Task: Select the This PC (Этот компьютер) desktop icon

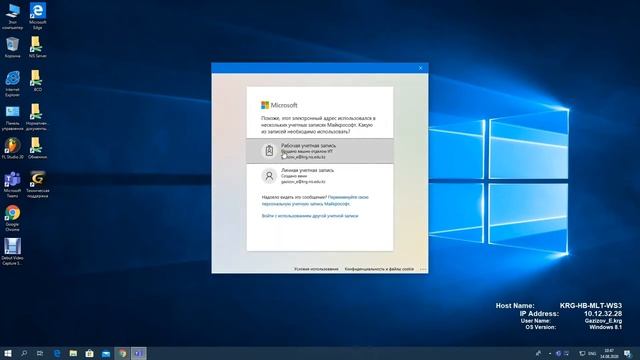Action: click(x=12, y=16)
